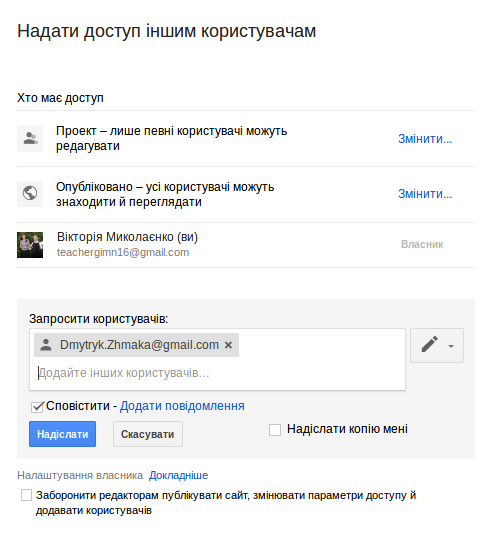Click Змінити for the Проект row
This screenshot has height=556, width=489.
[x=425, y=139]
